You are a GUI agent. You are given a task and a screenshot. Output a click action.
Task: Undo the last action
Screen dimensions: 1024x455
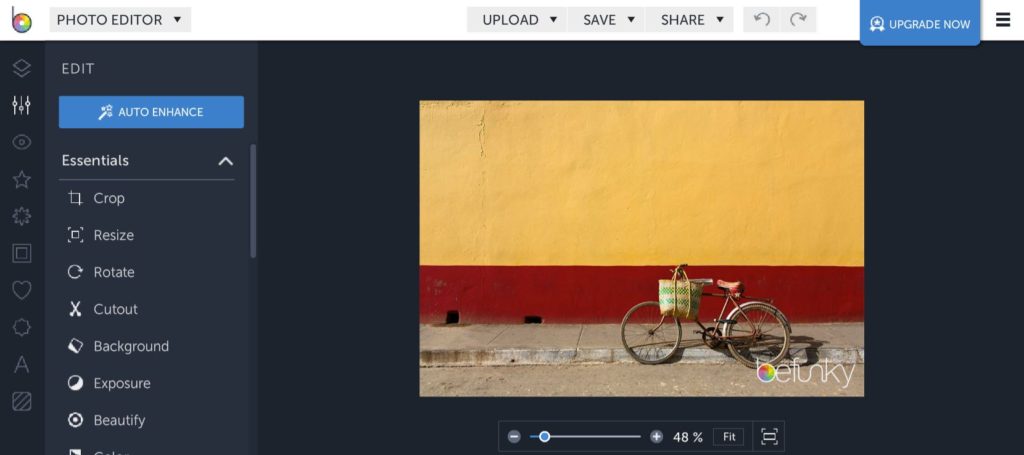(761, 20)
